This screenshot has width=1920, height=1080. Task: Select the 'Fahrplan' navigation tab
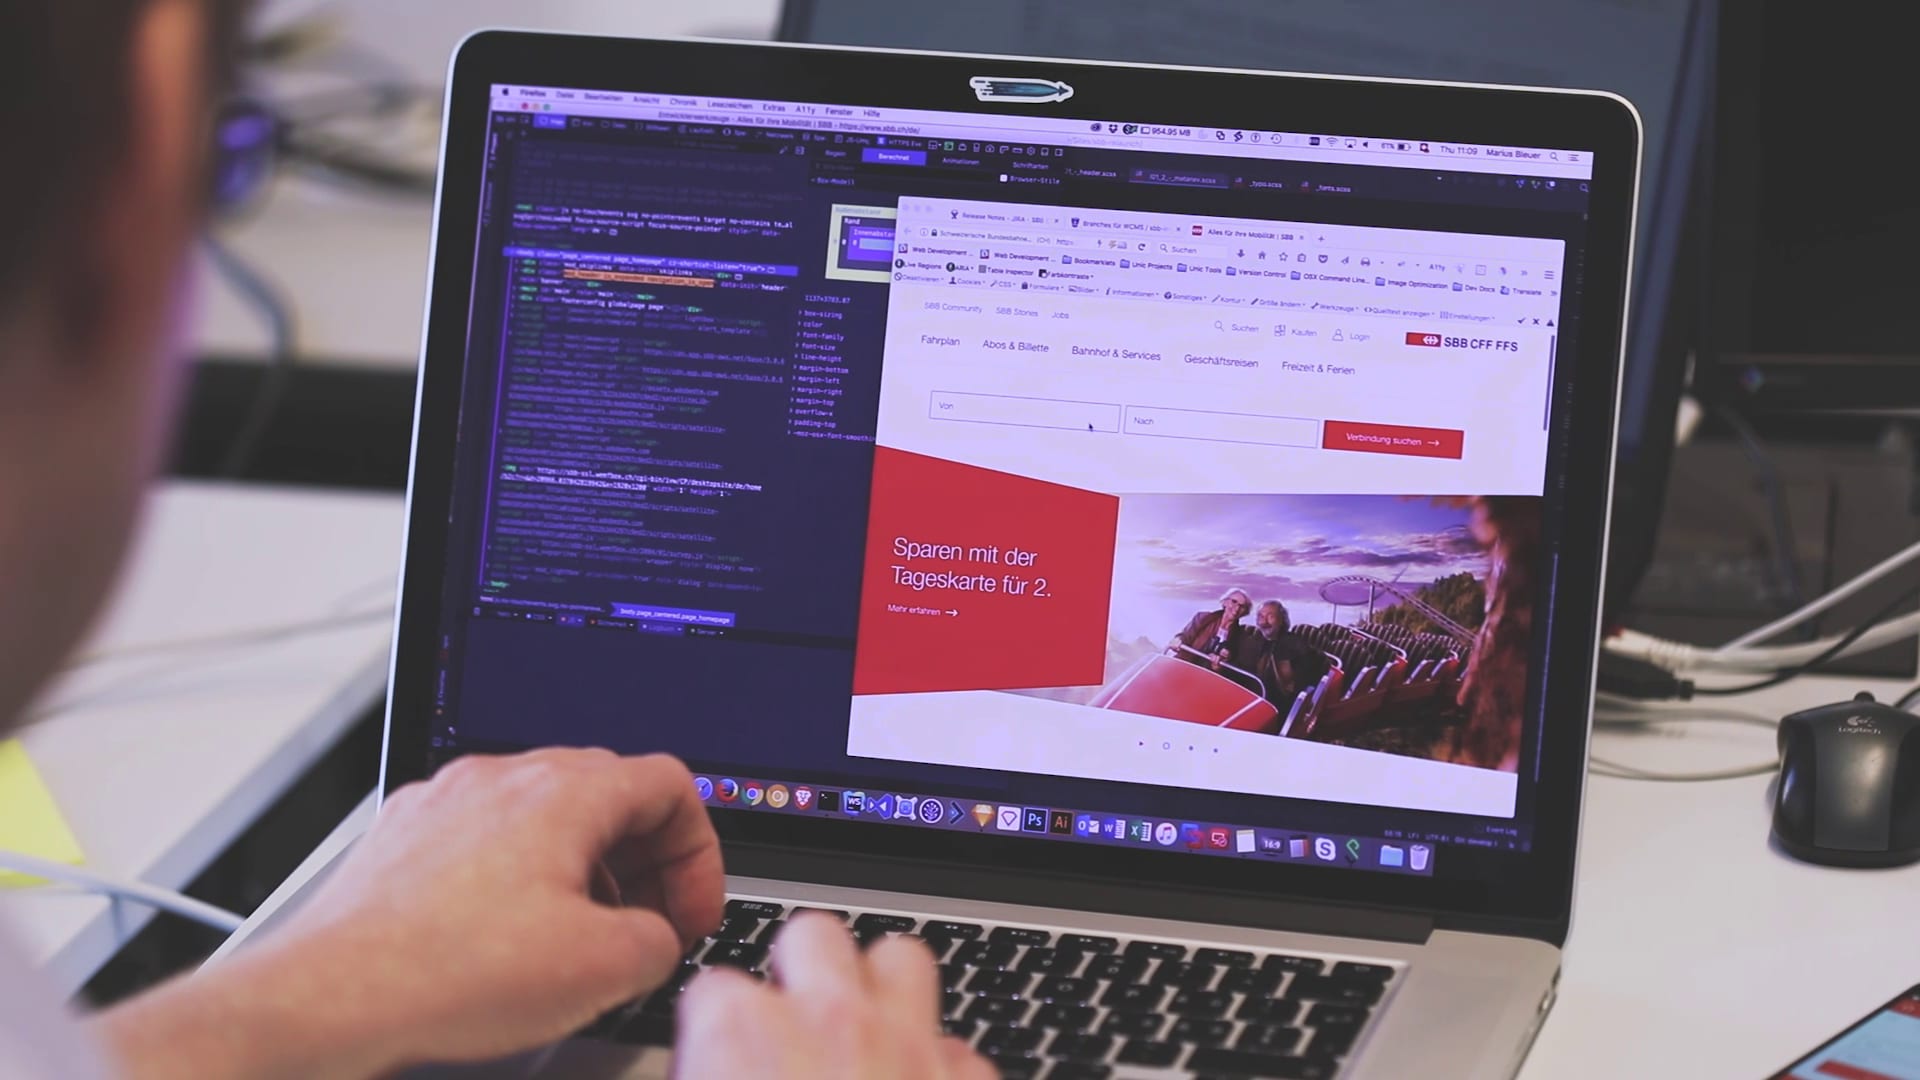[939, 349]
